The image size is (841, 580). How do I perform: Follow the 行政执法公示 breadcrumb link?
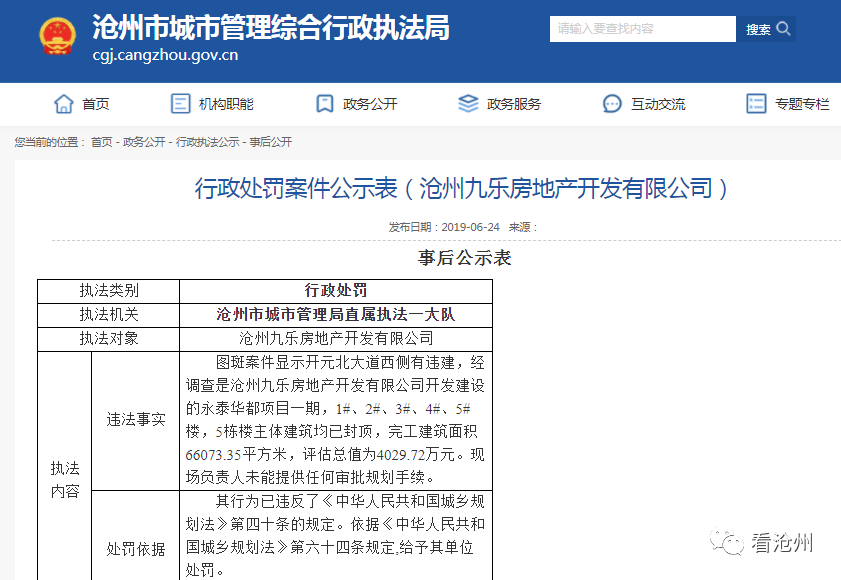[208, 142]
